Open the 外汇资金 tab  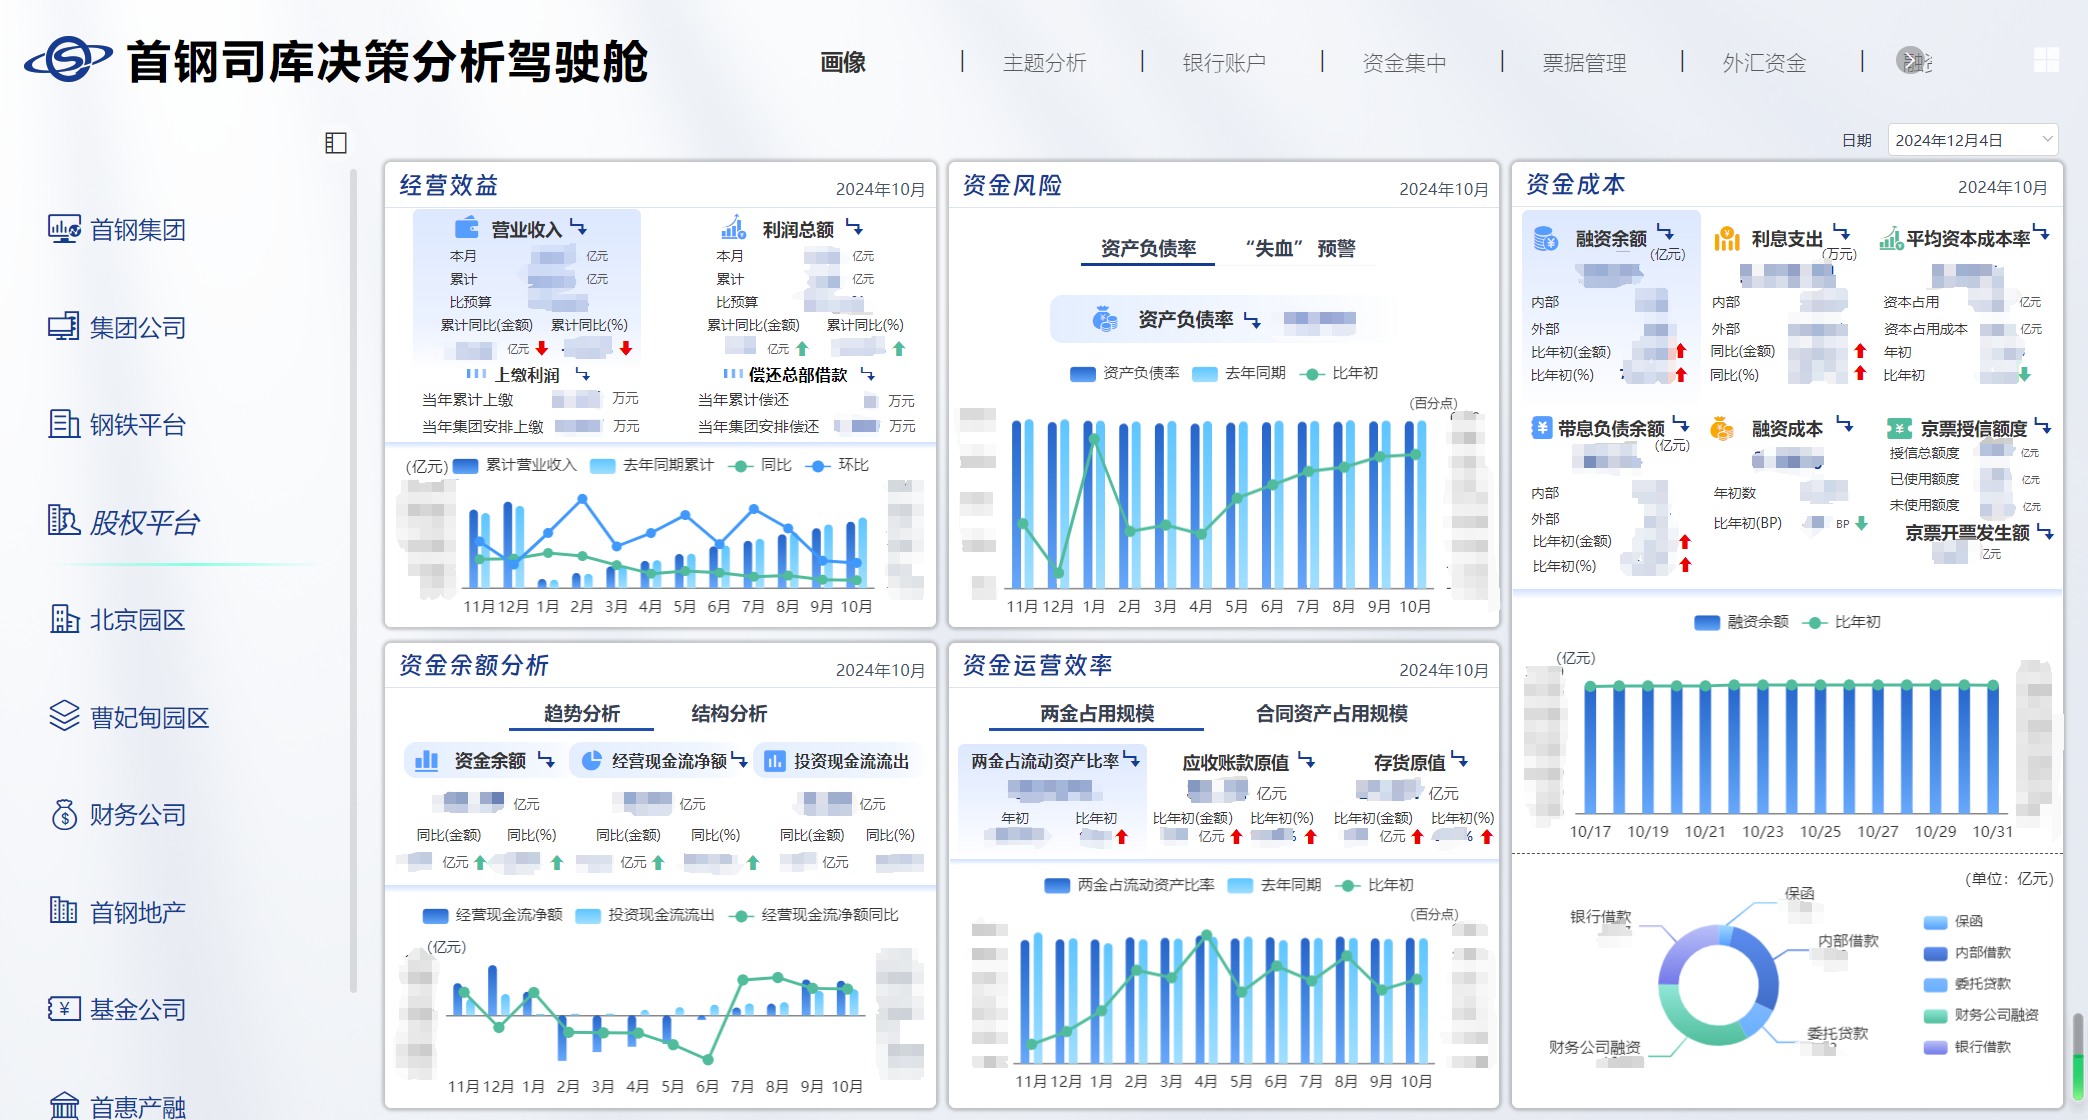1764,63
